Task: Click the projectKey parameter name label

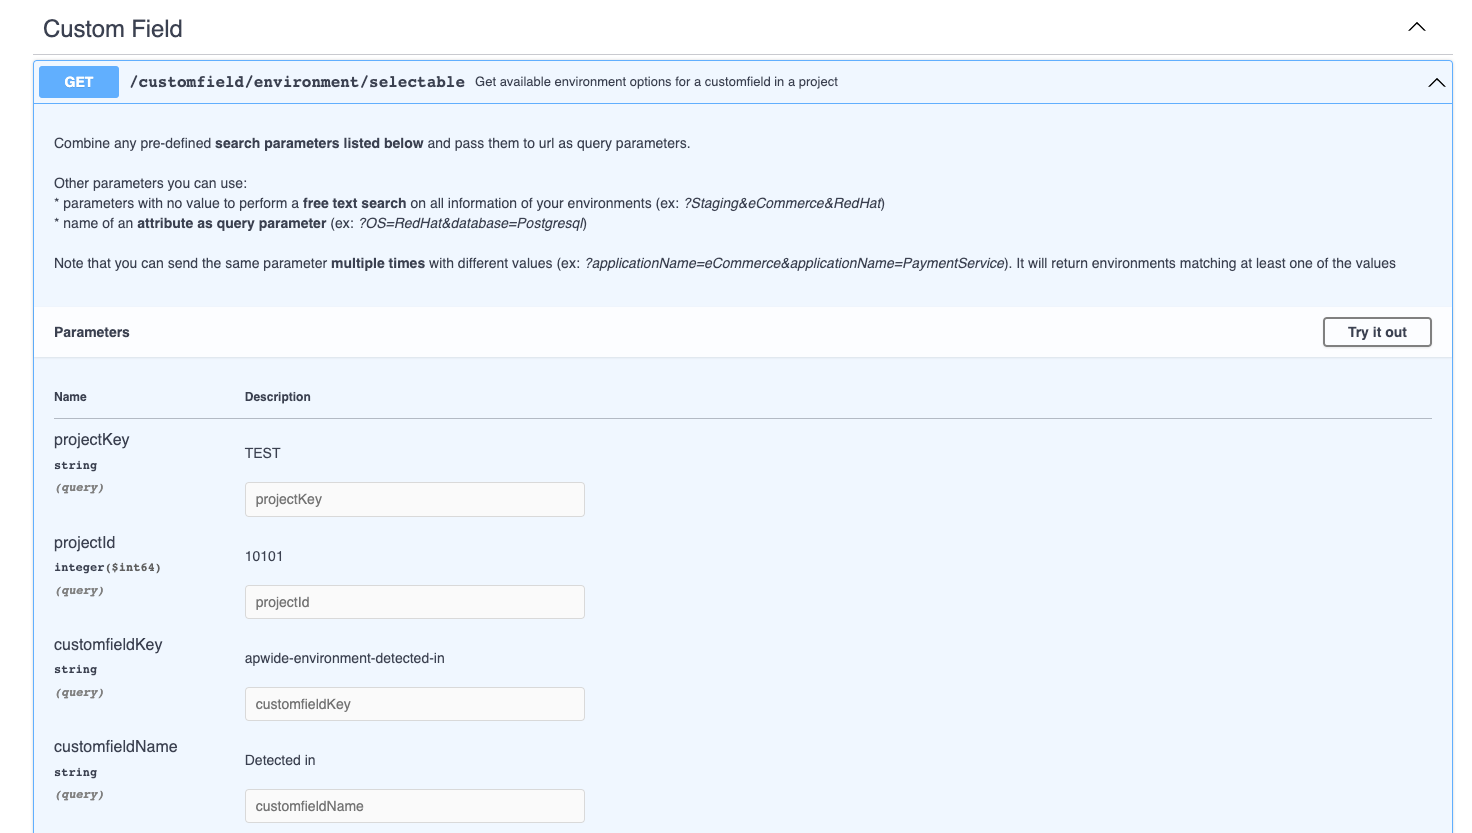Action: (92, 440)
